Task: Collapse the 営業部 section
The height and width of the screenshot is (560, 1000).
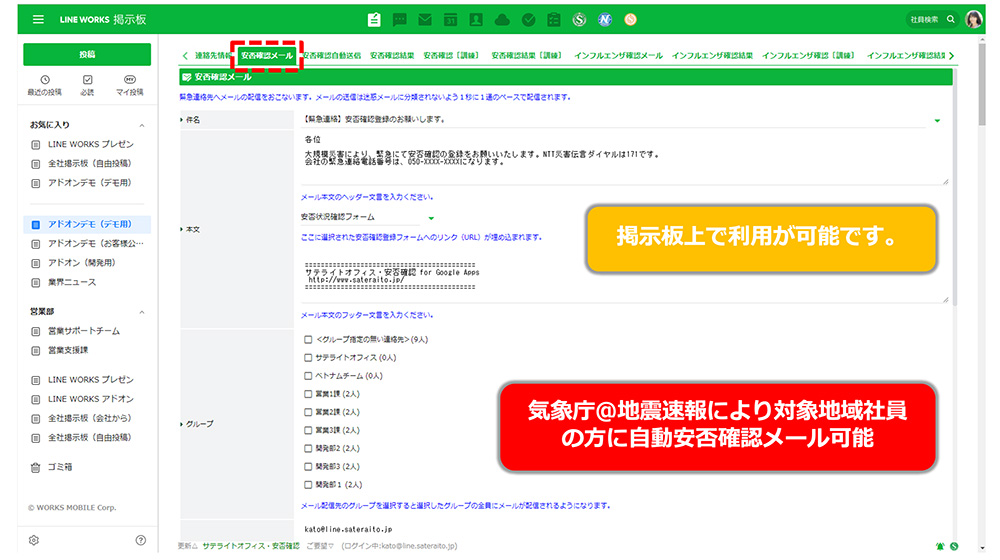Action: pyautogui.click(x=142, y=312)
